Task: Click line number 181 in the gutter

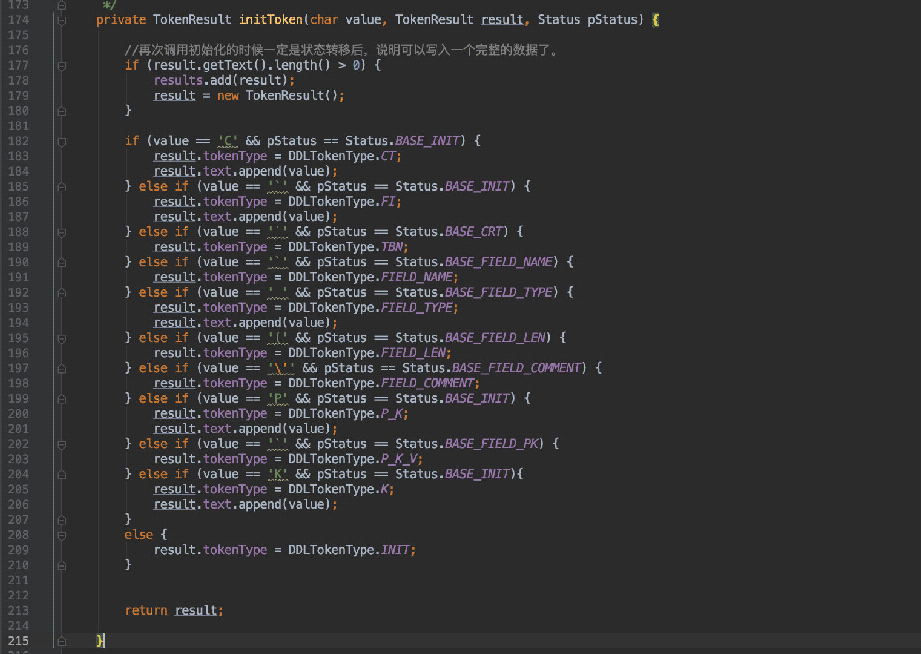Action: [x=19, y=126]
